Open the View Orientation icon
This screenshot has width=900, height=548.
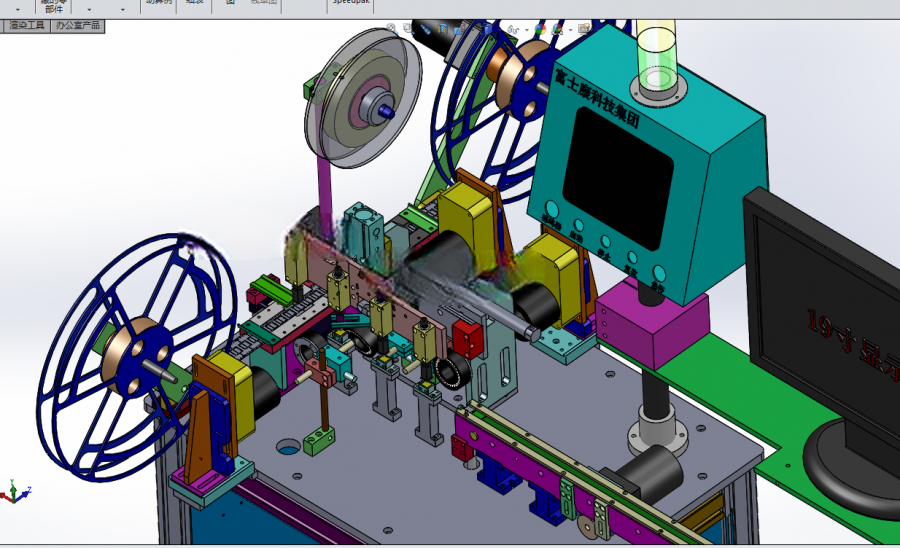click(459, 30)
